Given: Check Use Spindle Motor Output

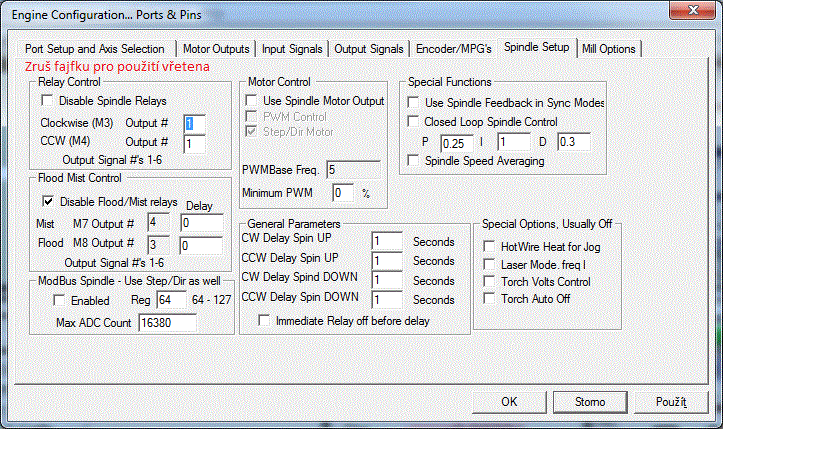Looking at the screenshot, I should pyautogui.click(x=252, y=101).
